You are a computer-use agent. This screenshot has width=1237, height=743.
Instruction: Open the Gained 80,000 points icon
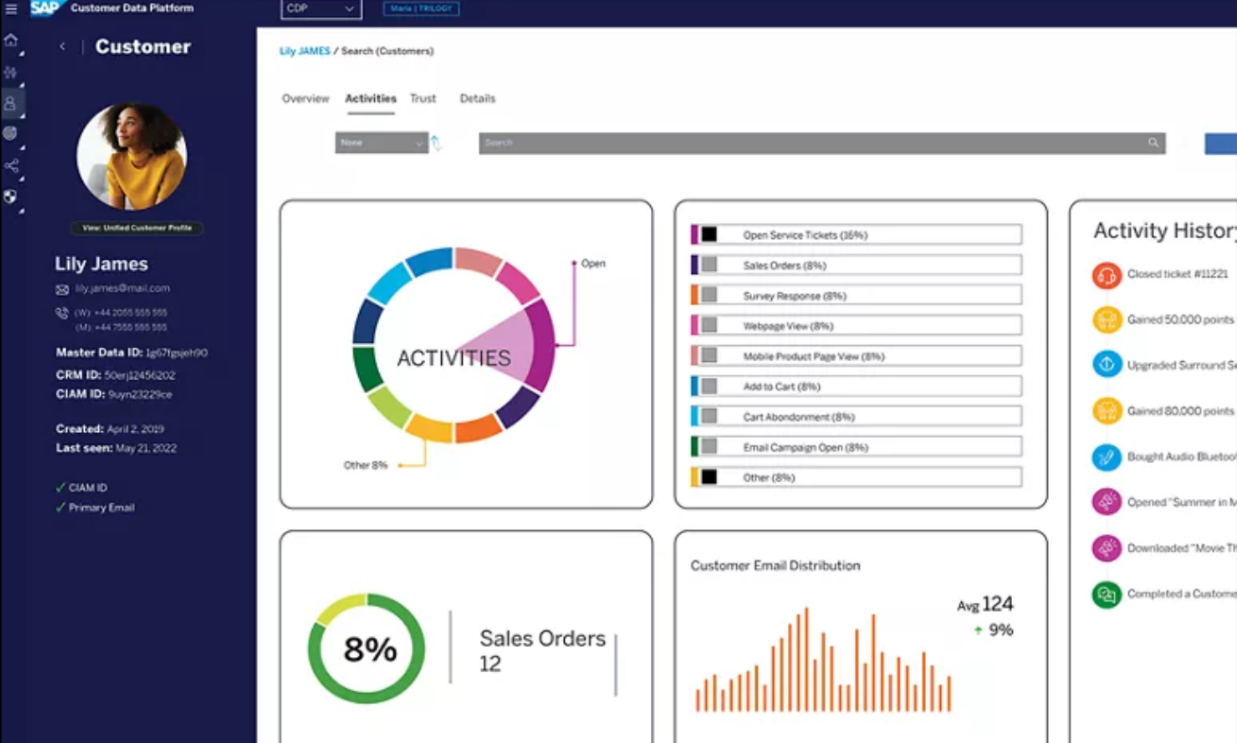coord(1106,411)
